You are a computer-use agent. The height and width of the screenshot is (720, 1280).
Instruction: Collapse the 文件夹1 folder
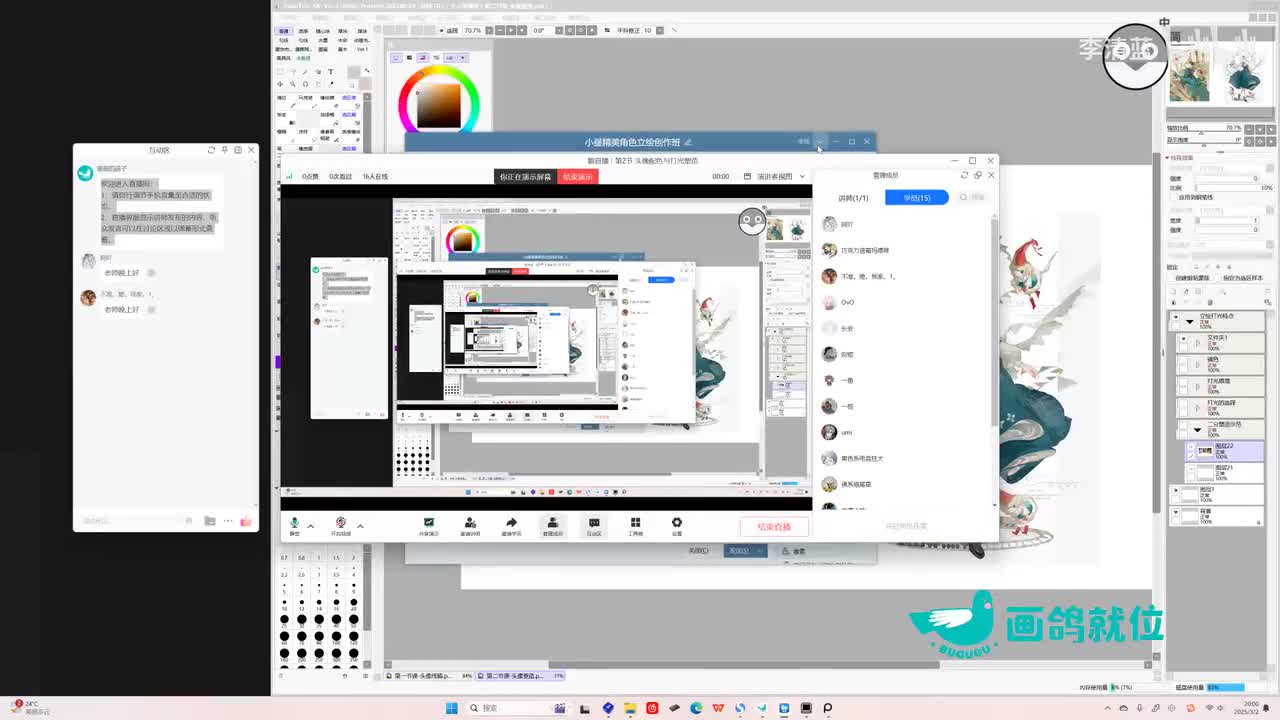point(1197,343)
